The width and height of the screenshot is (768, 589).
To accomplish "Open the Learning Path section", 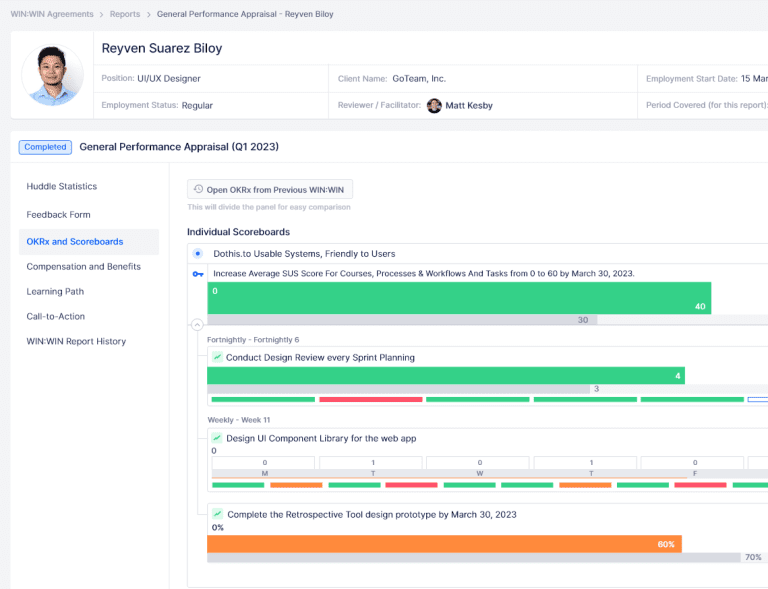I will 55,292.
